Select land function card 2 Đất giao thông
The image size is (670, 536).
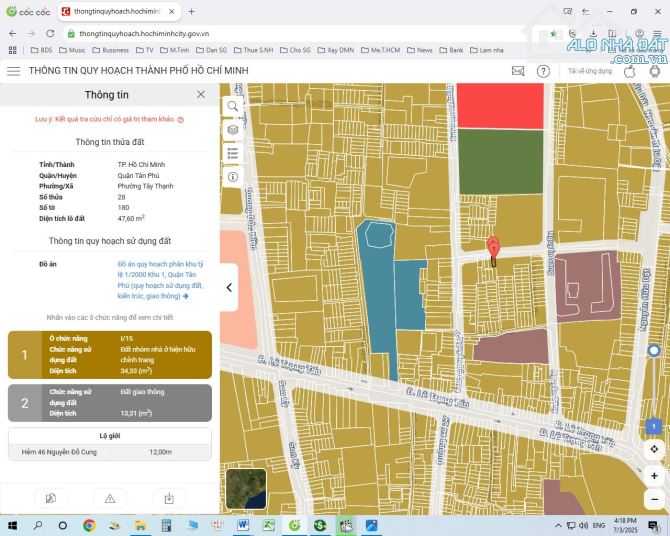(110, 403)
